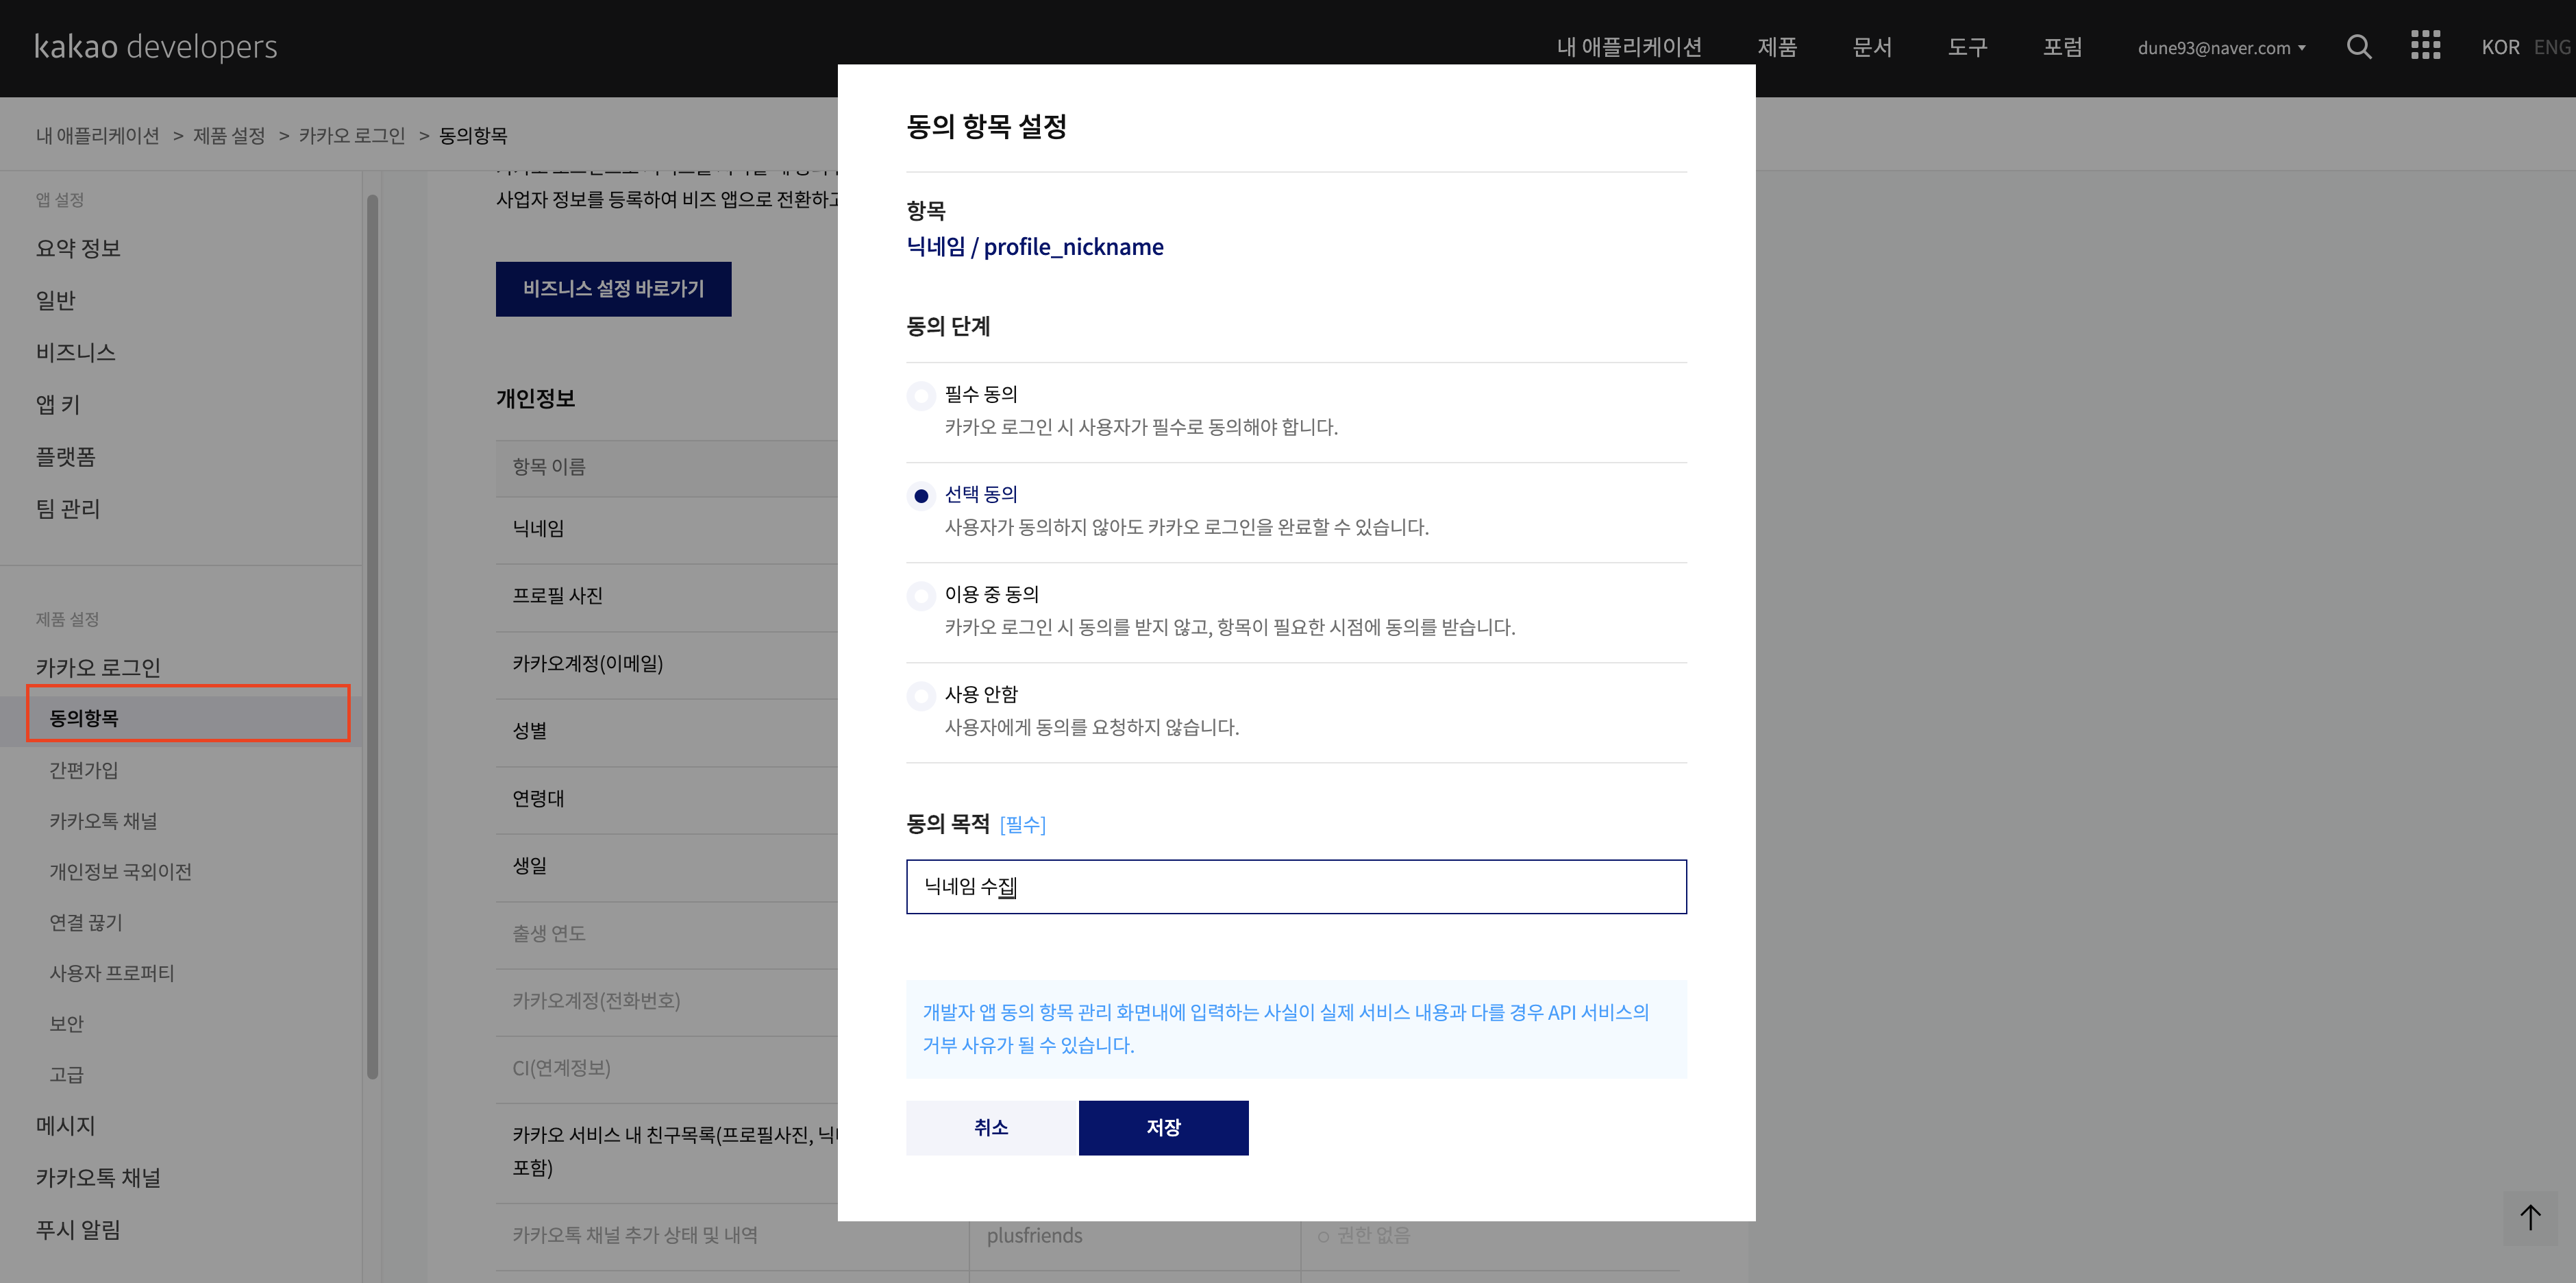Open the 도구 top menu
Screen dimensions: 2576x1283
1967,47
